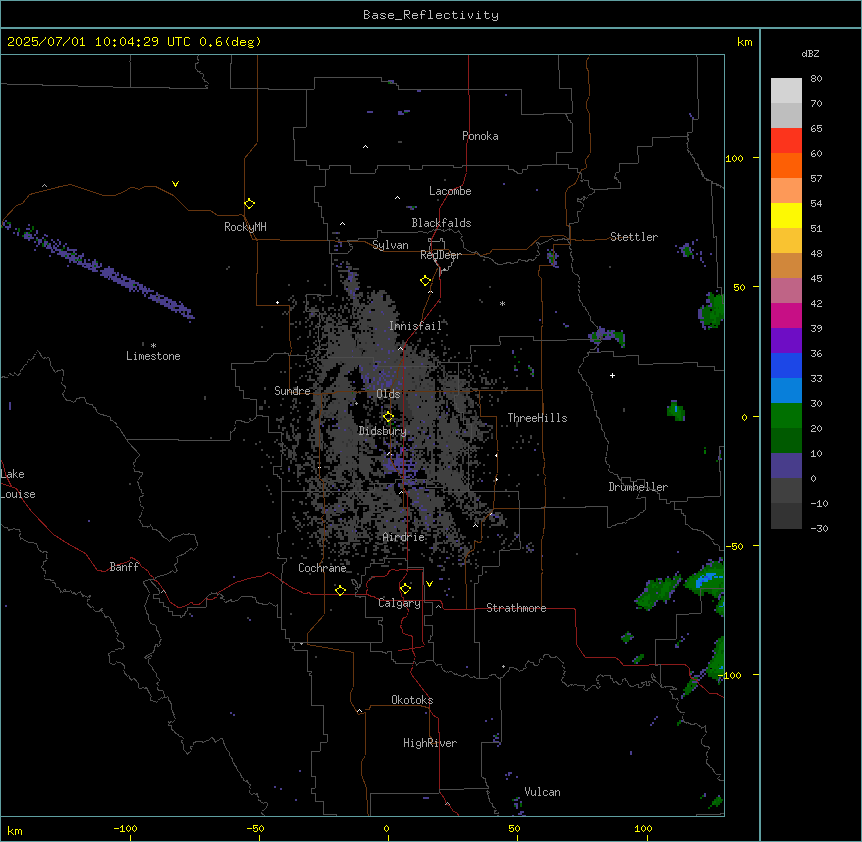862x842 pixels.
Task: Click the white plus marker near Drumheller
Action: point(612,375)
